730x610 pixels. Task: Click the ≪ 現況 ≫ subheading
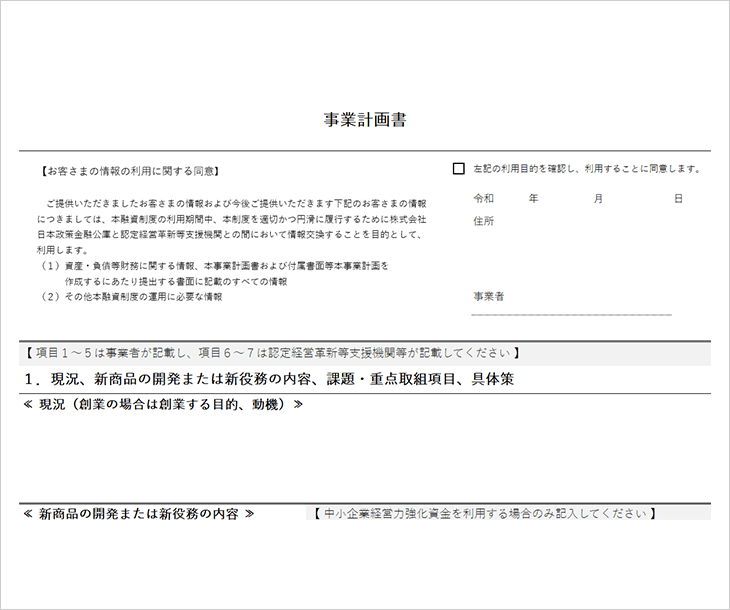pyautogui.click(x=162, y=405)
